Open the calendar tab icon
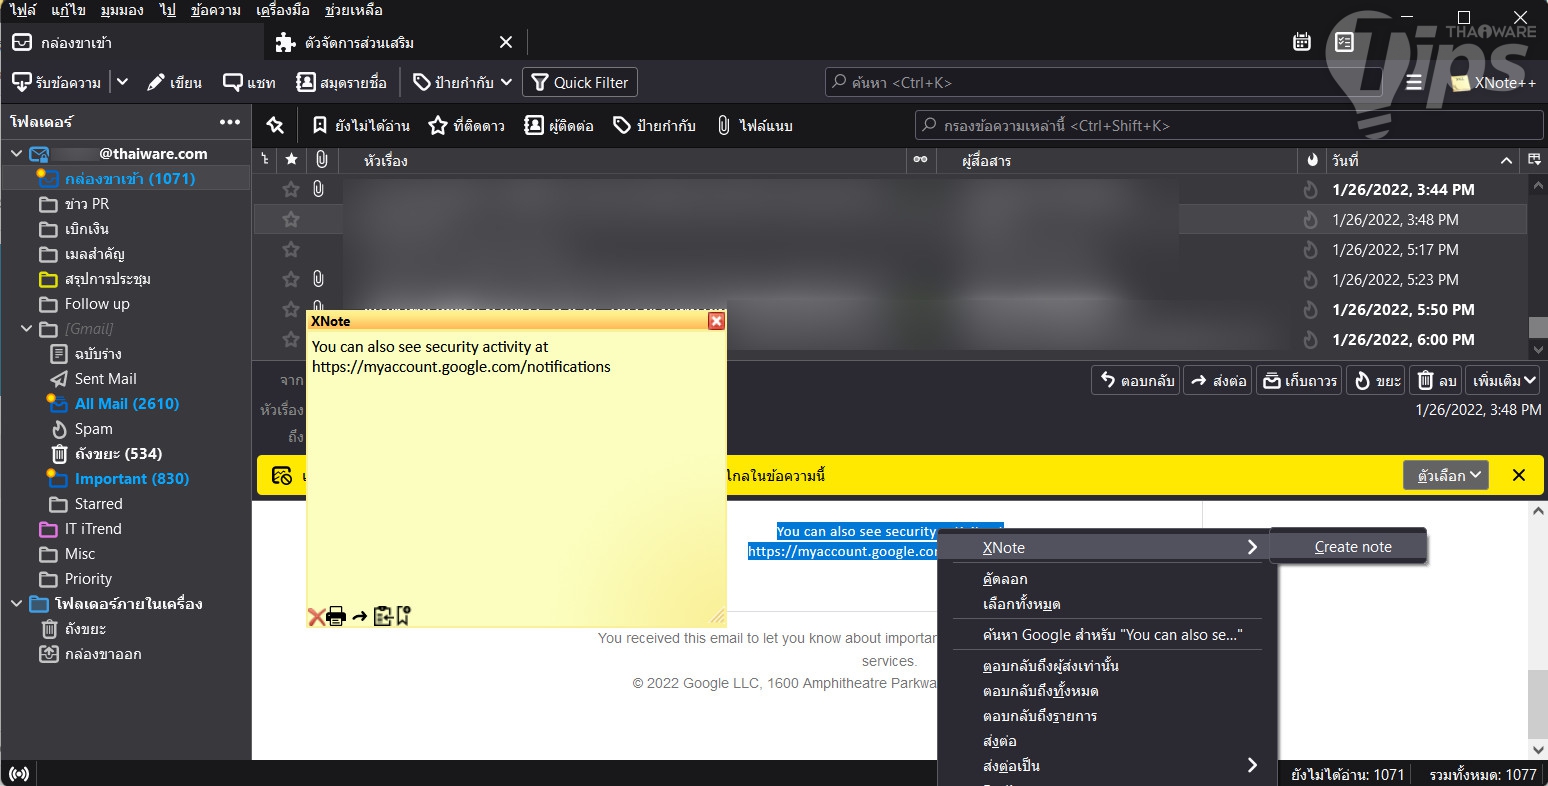This screenshot has height=786, width=1548. [x=1302, y=42]
